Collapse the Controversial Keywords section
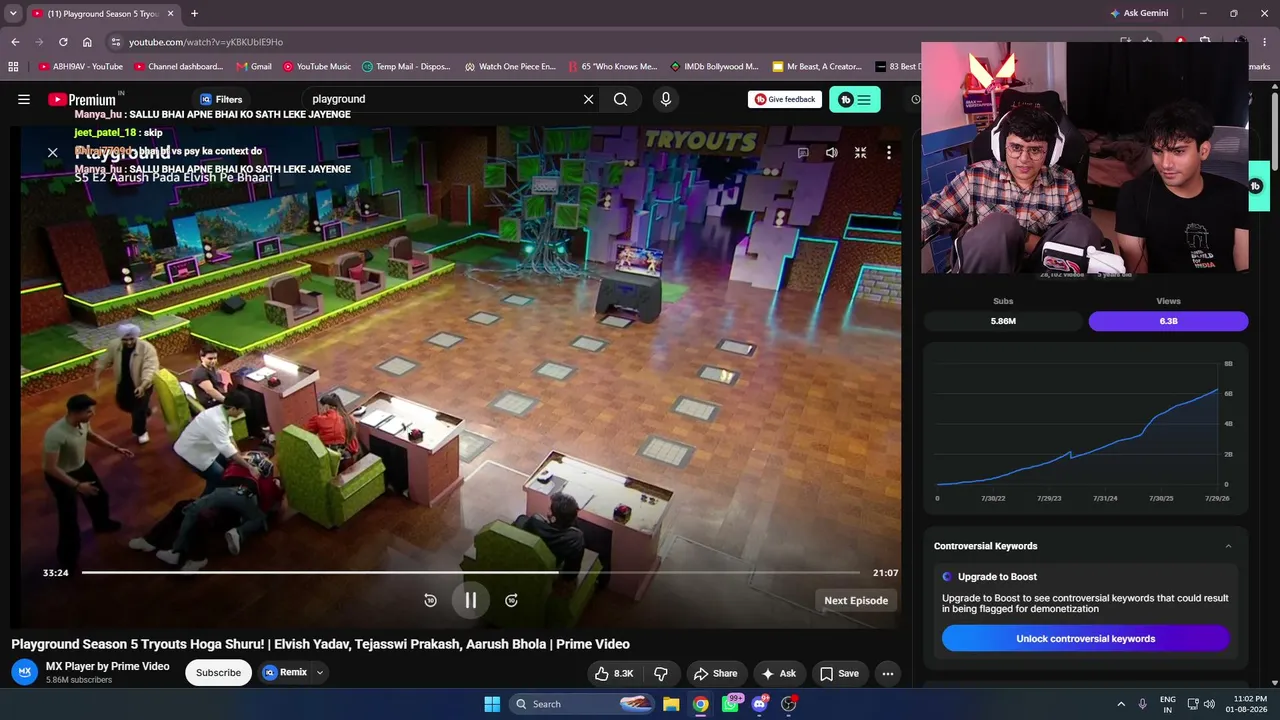Screen dimensions: 1280x720 pos(1228,546)
